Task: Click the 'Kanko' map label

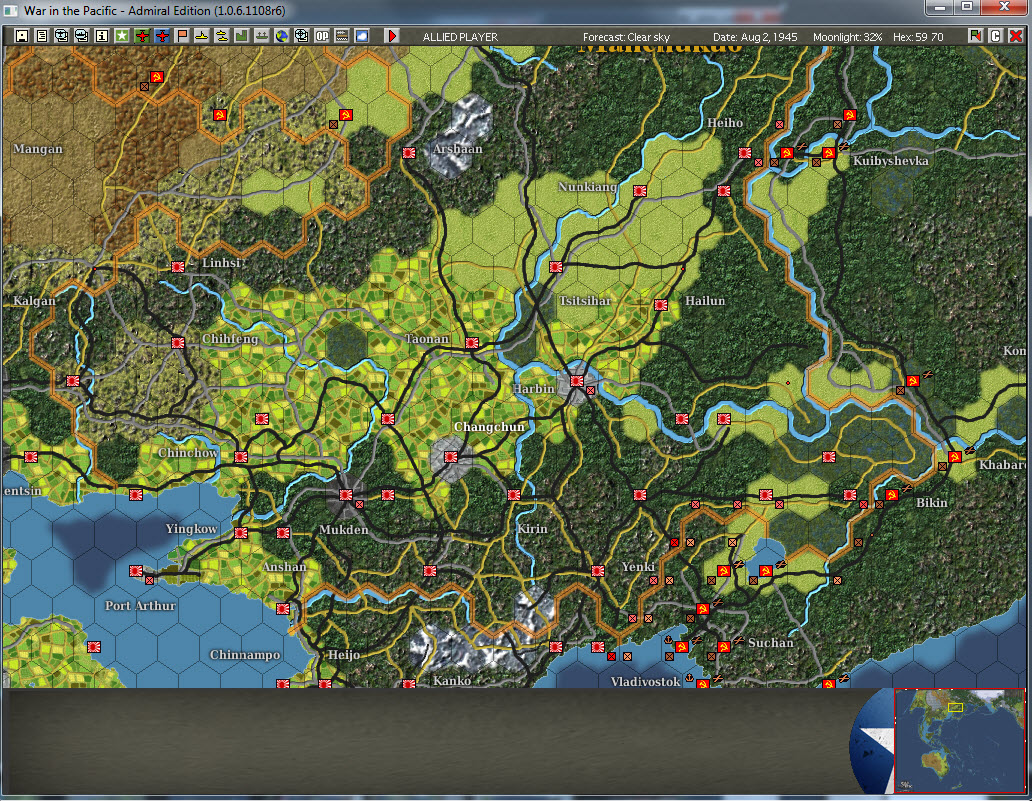Action: click(x=452, y=681)
